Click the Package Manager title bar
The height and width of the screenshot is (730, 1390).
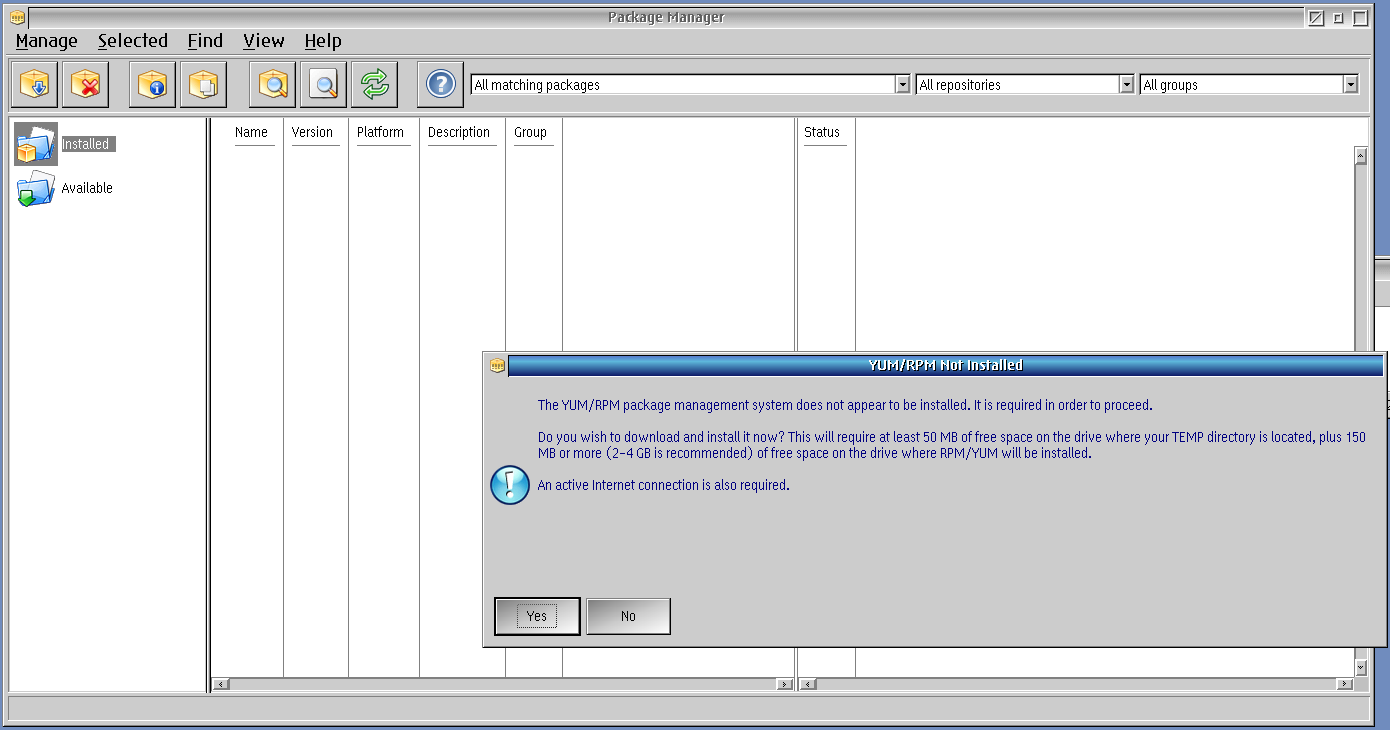(x=666, y=17)
